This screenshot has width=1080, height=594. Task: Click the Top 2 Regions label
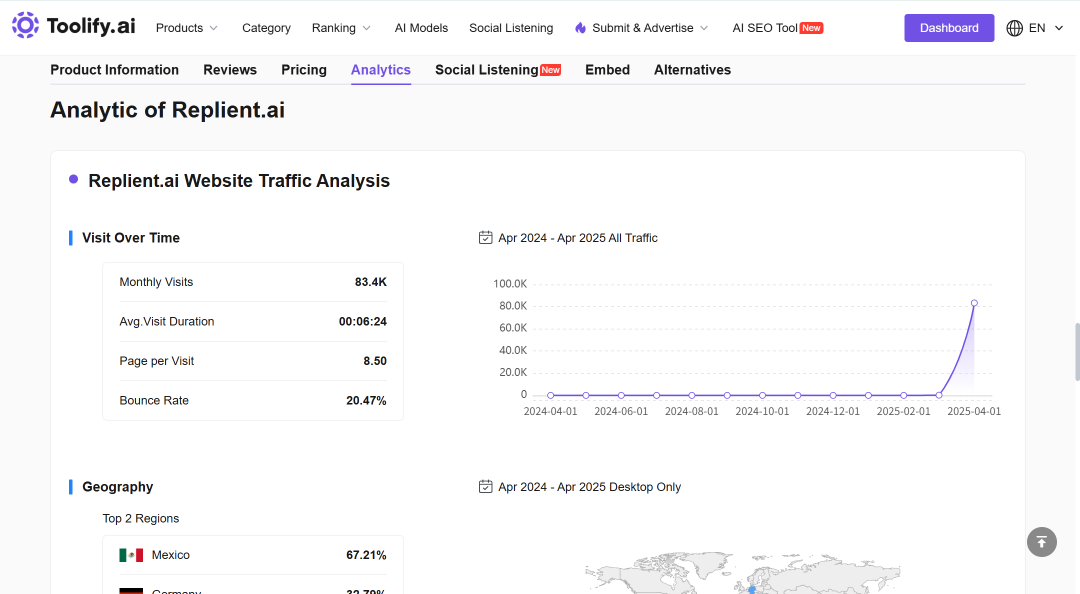pos(141,518)
